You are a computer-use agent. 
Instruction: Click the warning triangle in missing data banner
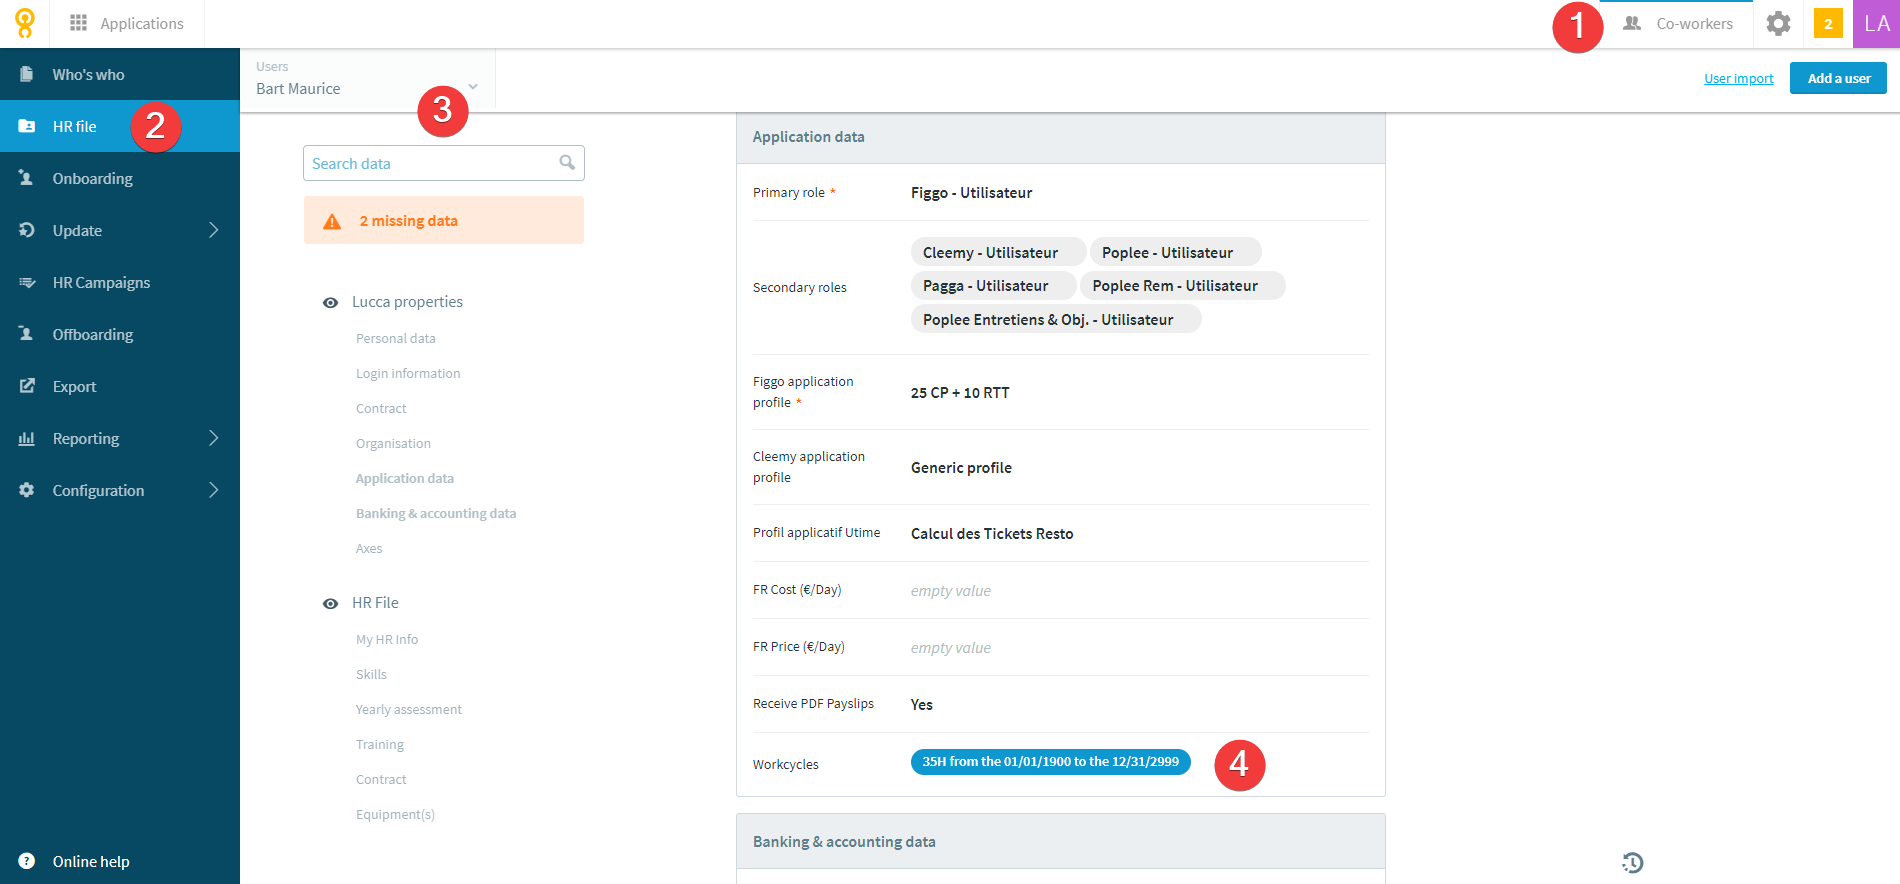(332, 221)
